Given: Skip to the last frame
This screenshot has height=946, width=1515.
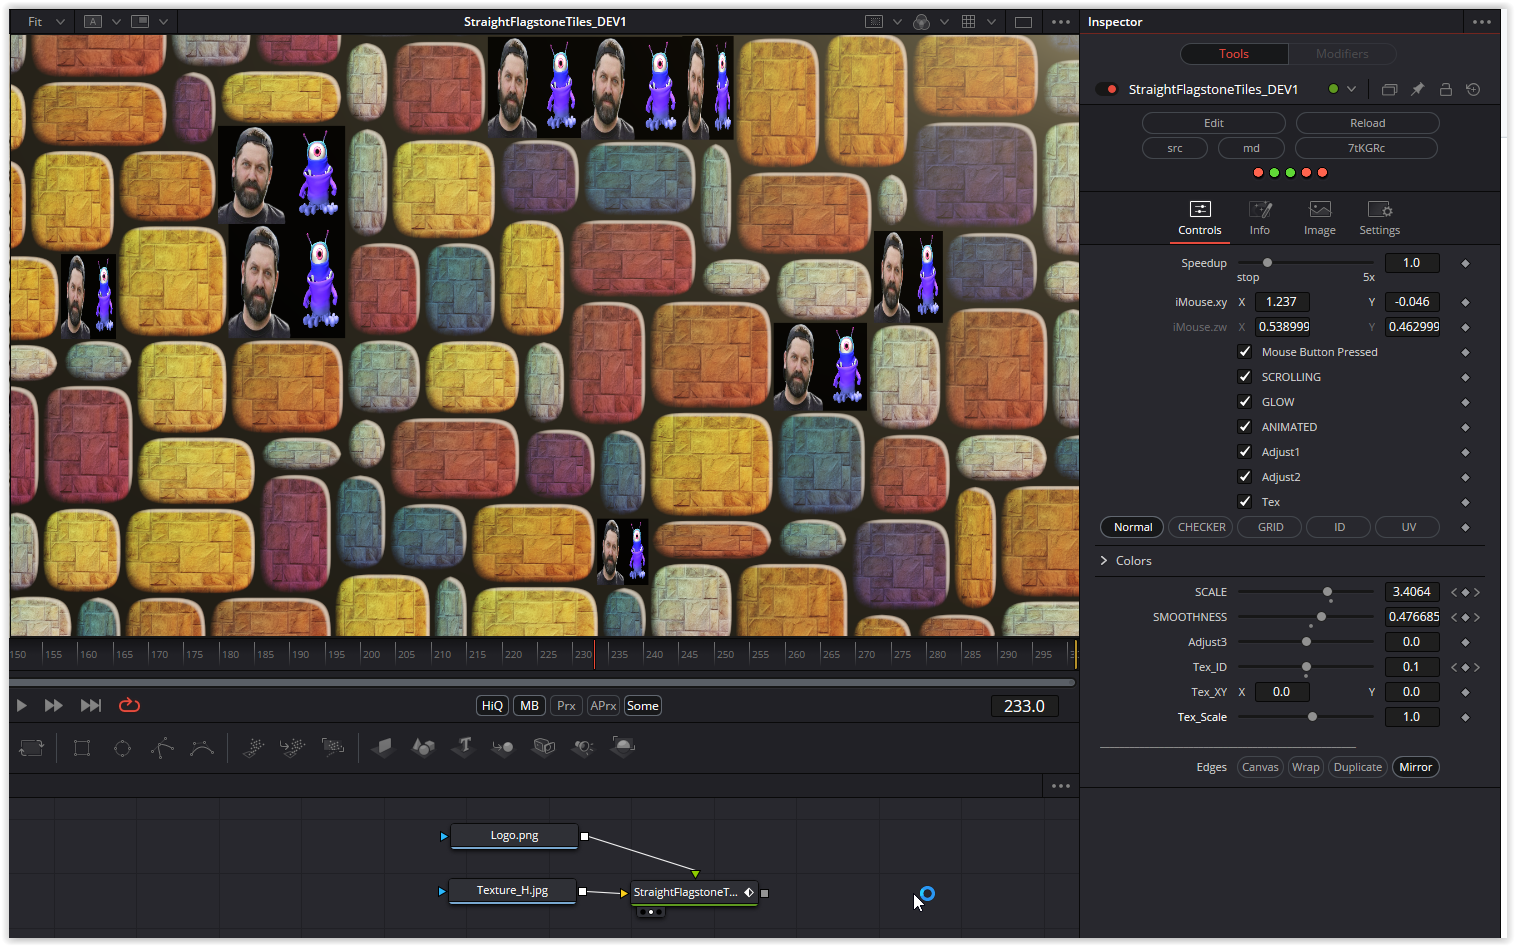Looking at the screenshot, I should pos(91,706).
